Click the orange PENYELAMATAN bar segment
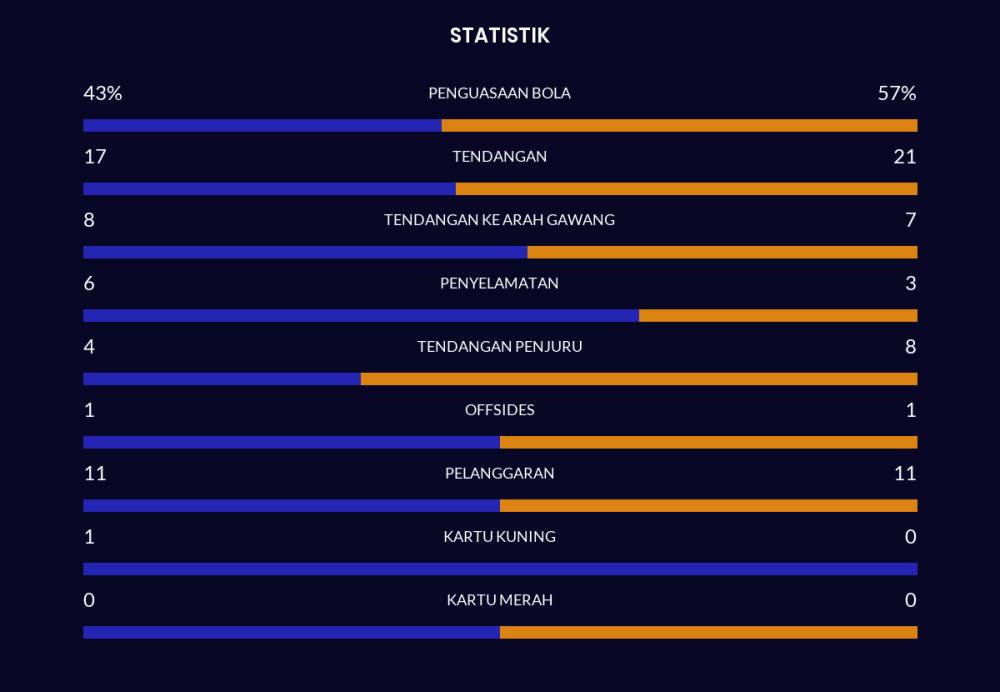The image size is (1000, 692). point(778,316)
